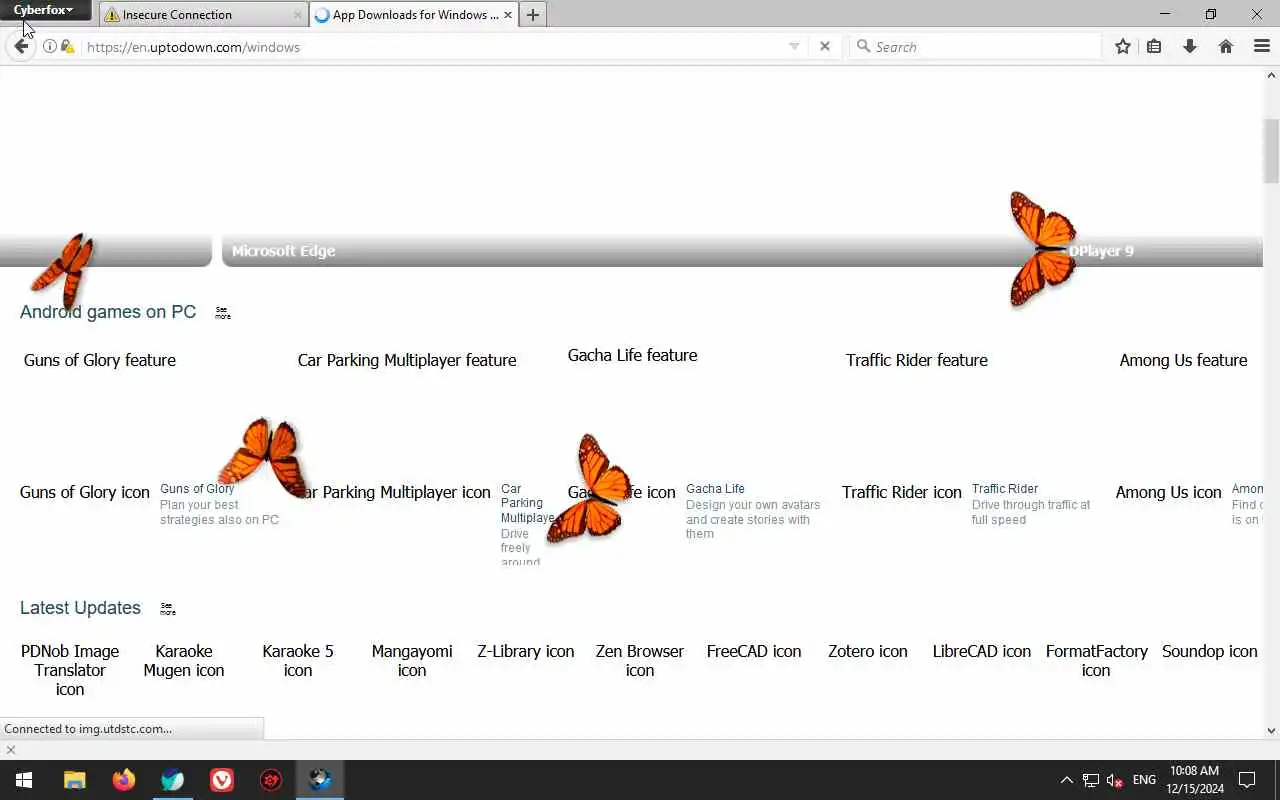Close the bottom bar with small X
The width and height of the screenshot is (1280, 800).
pyautogui.click(x=11, y=750)
